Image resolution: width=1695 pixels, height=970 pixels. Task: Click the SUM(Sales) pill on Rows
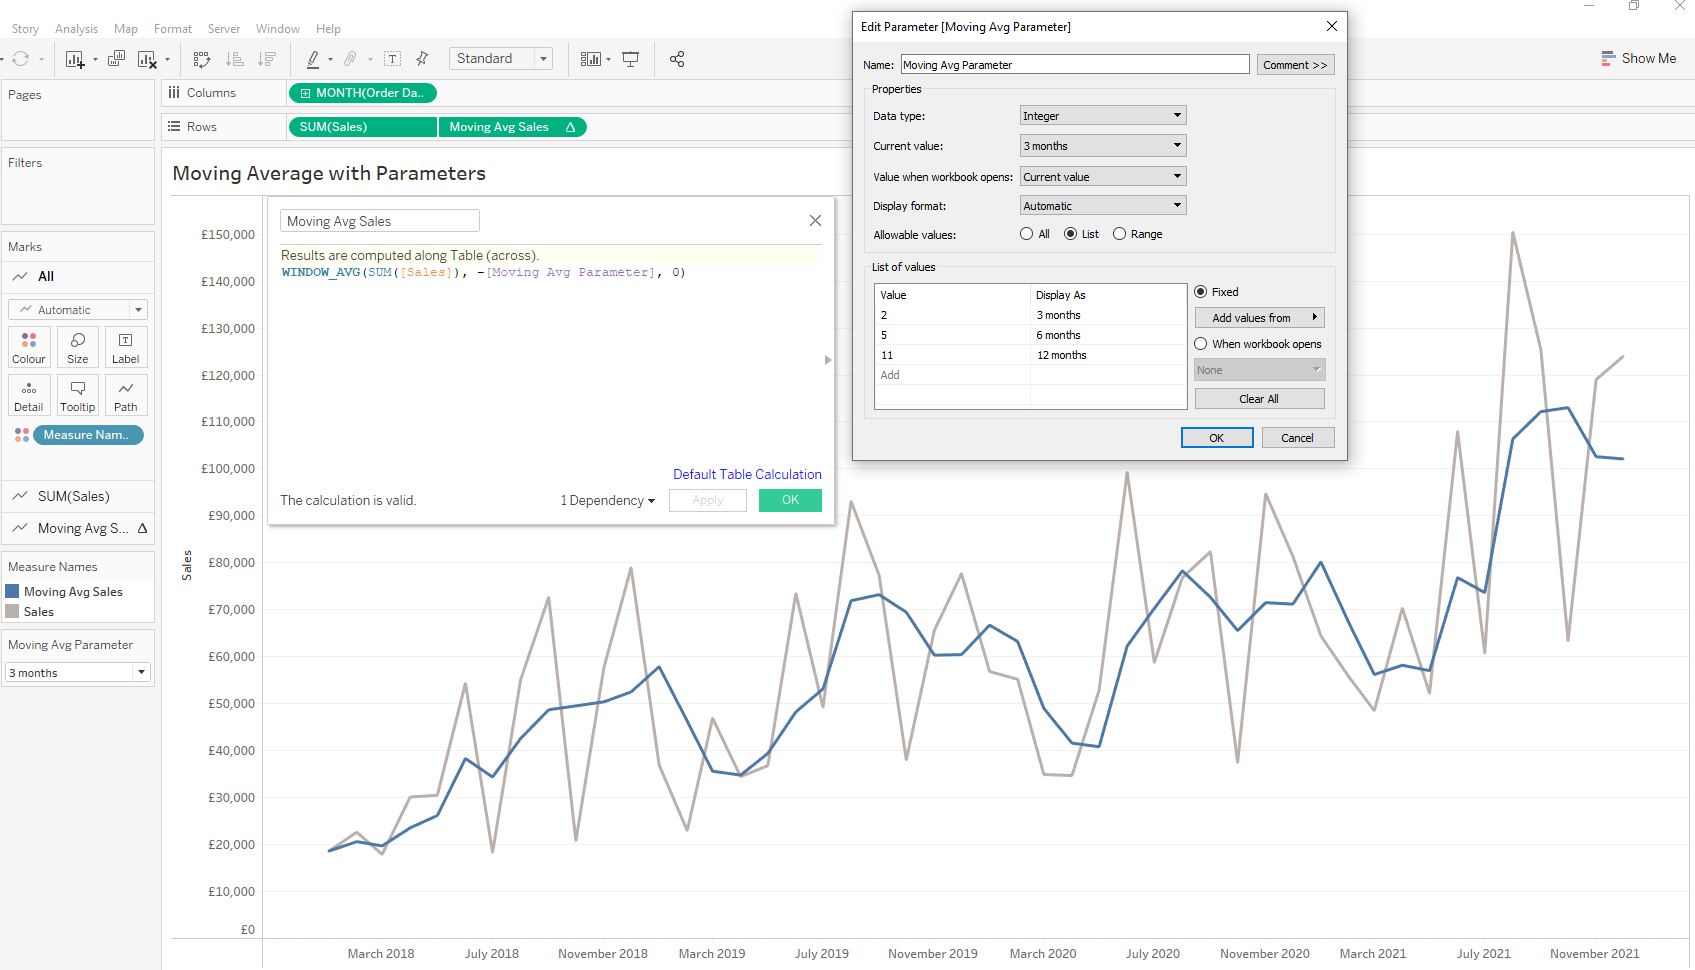click(362, 126)
